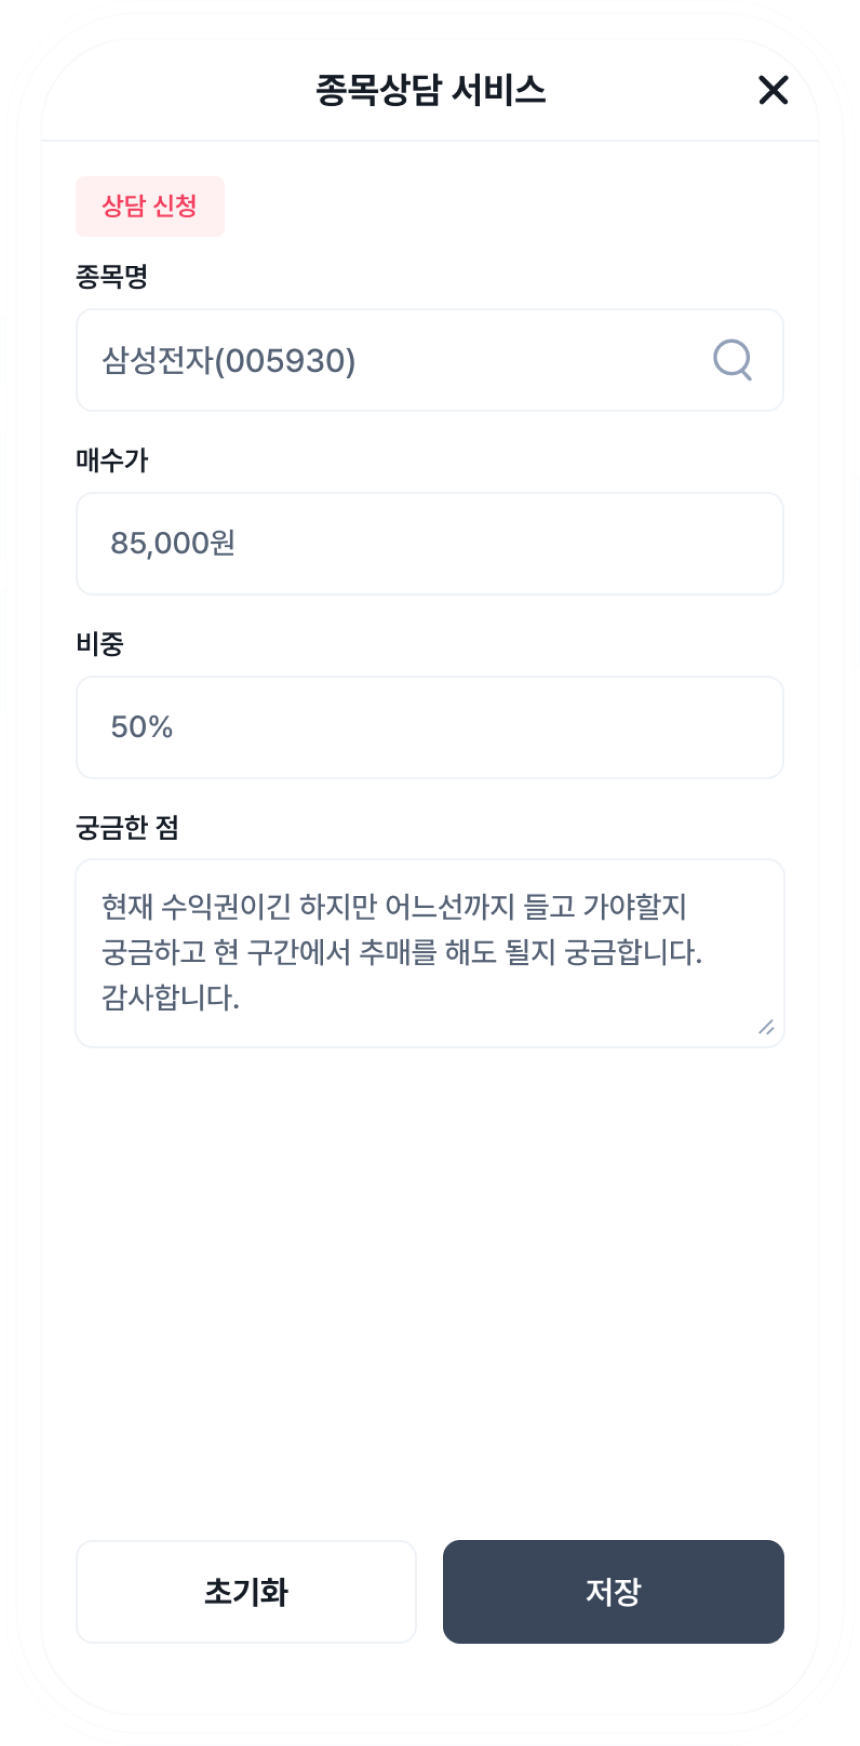860x1746 pixels.
Task: Close the 종목상담 서비스 dialog
Action: pyautogui.click(x=773, y=91)
